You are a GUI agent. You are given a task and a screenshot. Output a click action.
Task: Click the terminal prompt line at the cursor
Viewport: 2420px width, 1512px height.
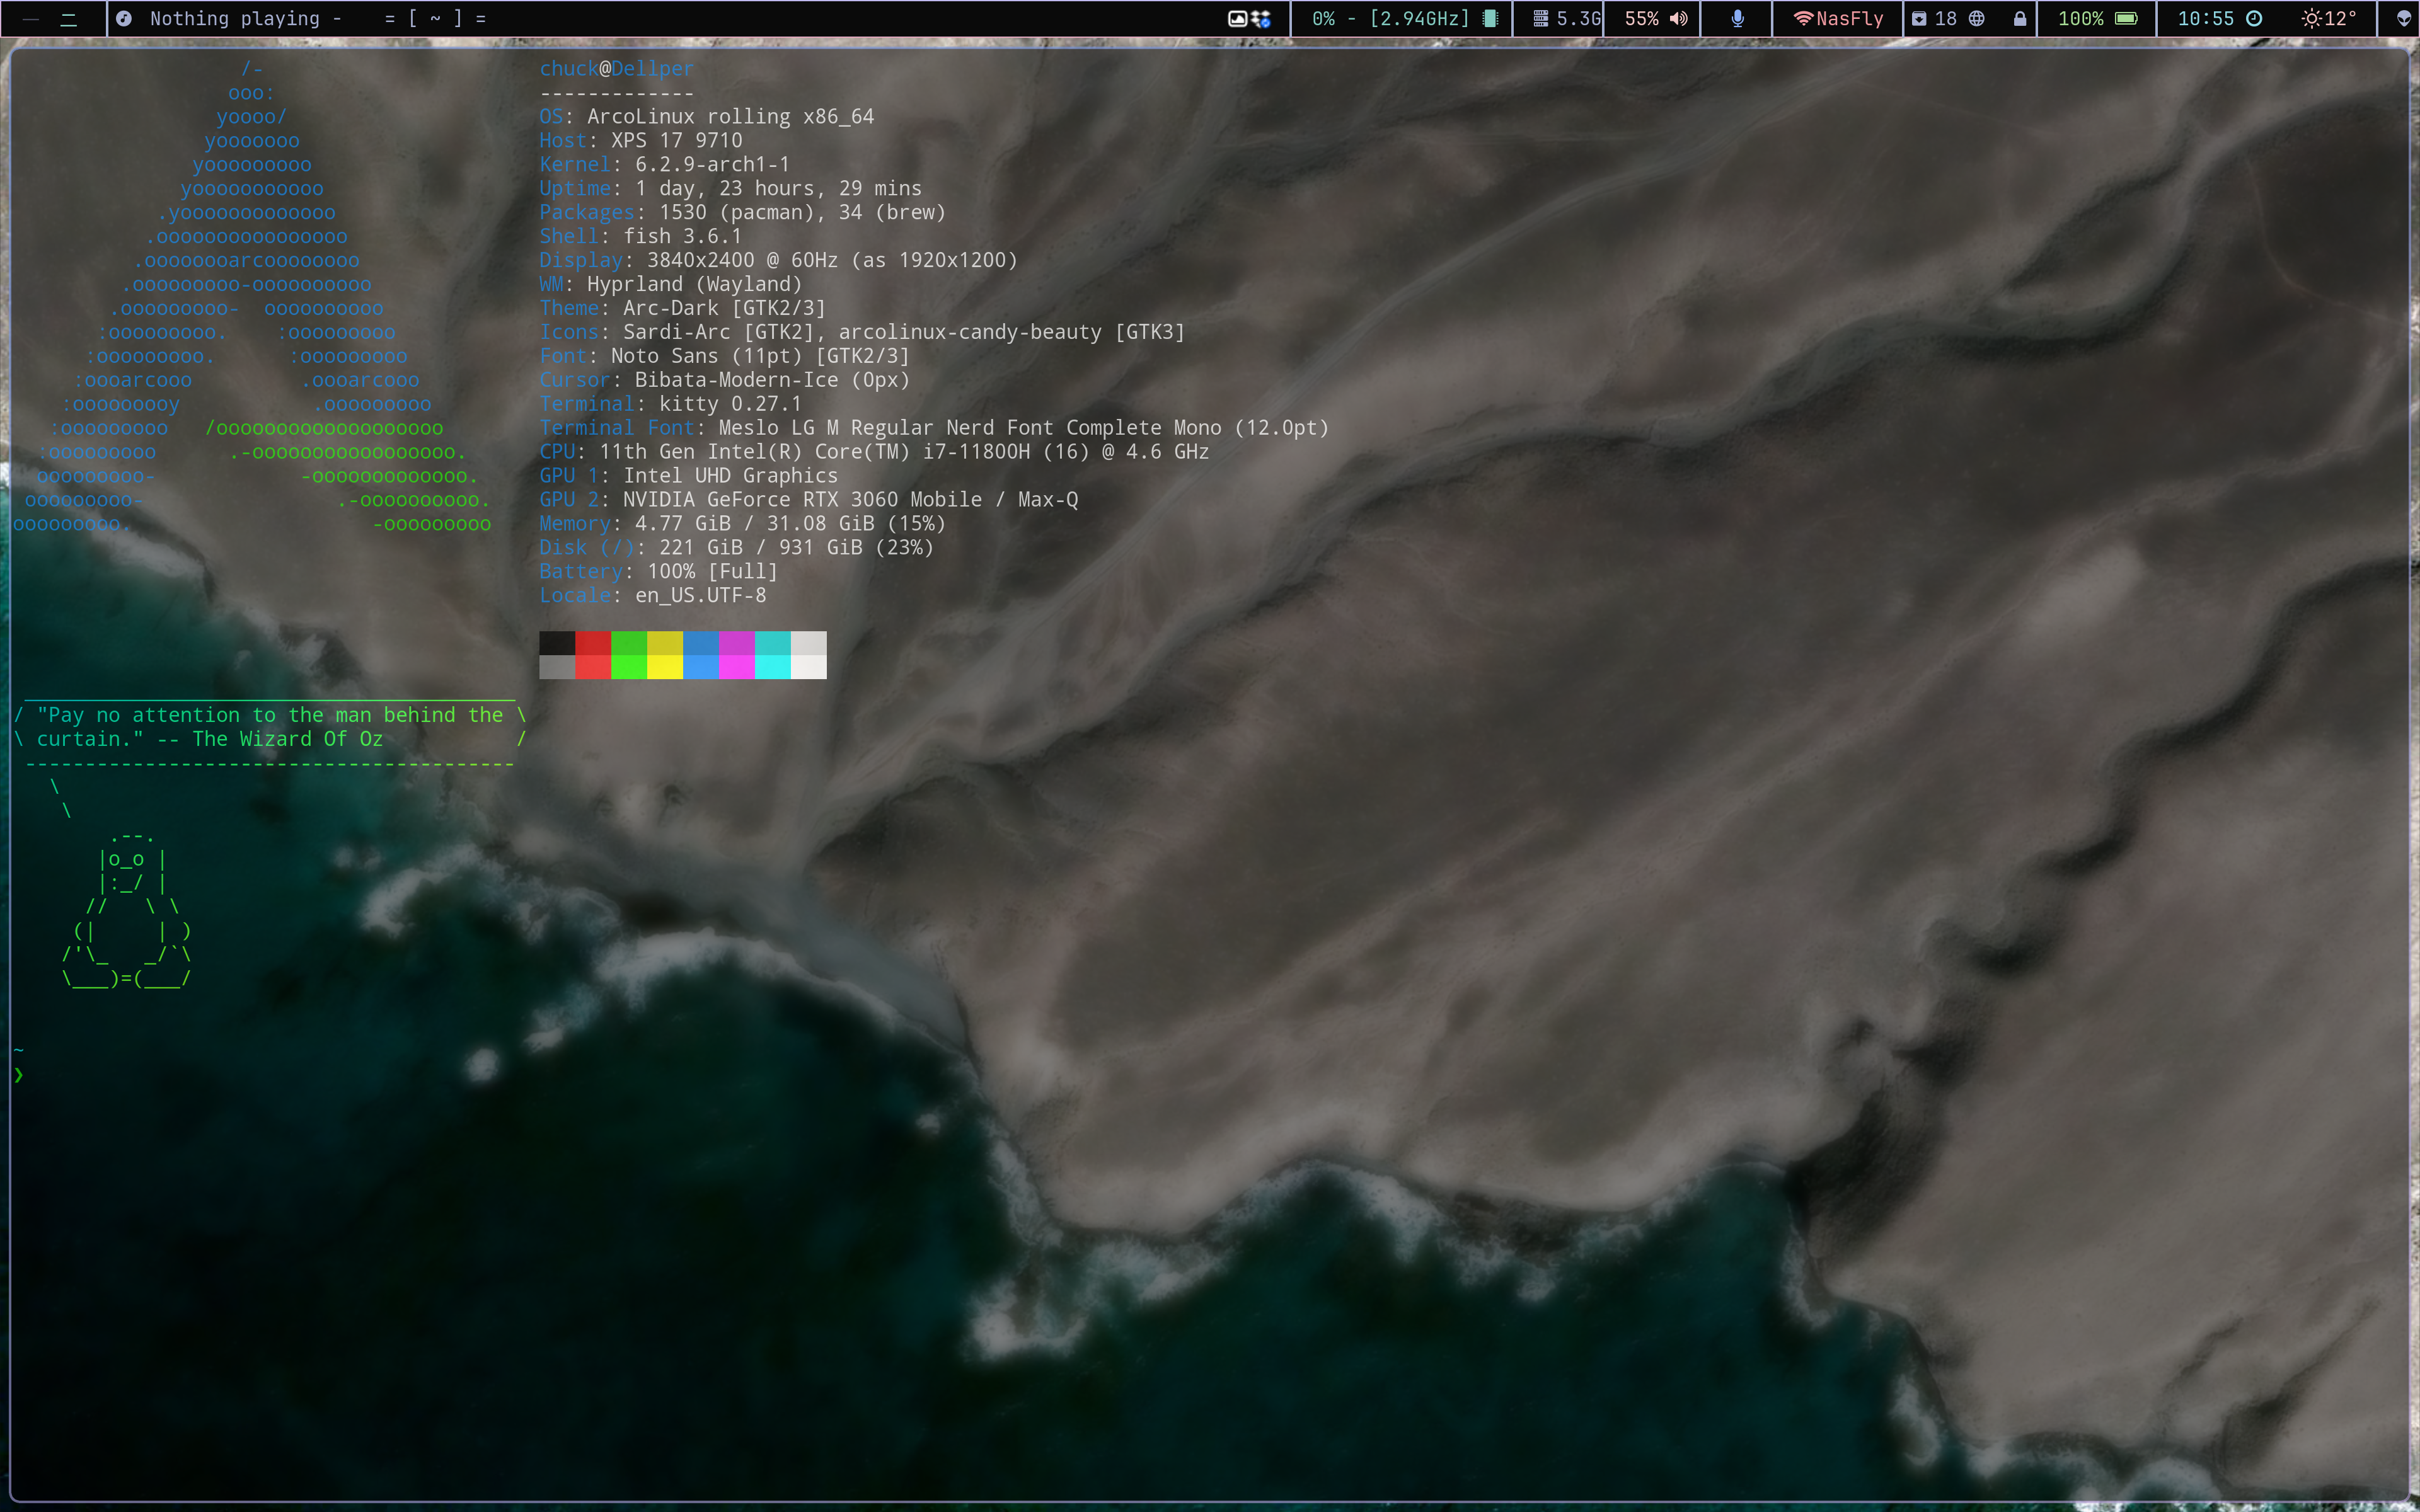40,1075
